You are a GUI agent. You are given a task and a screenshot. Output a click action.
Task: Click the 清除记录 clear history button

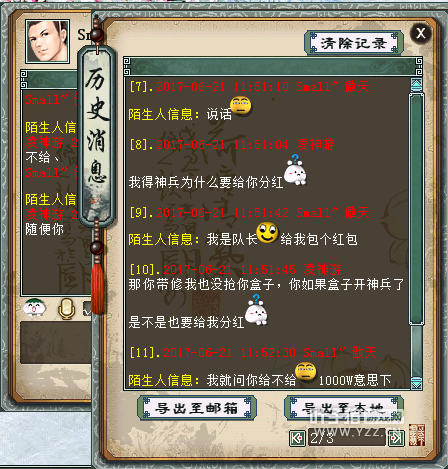point(354,43)
